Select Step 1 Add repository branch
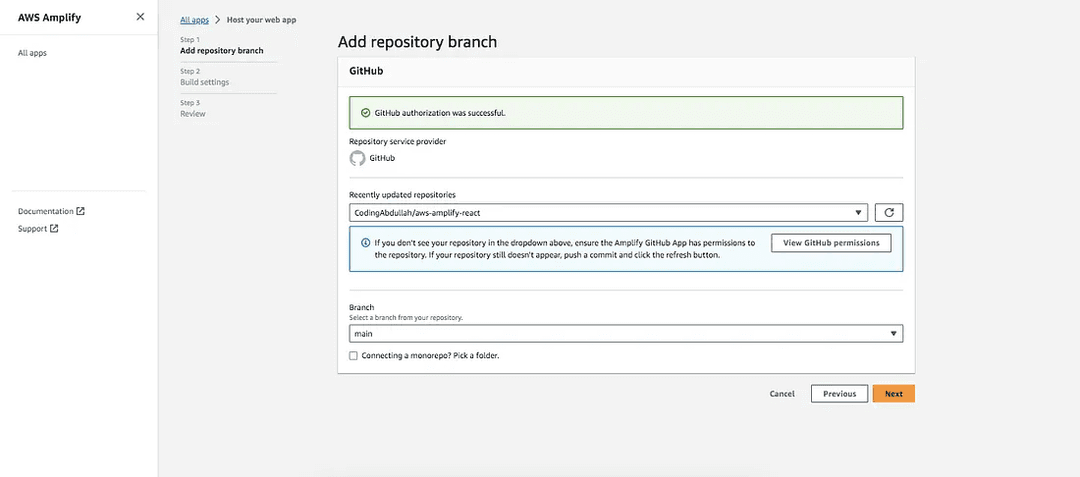 click(x=222, y=50)
